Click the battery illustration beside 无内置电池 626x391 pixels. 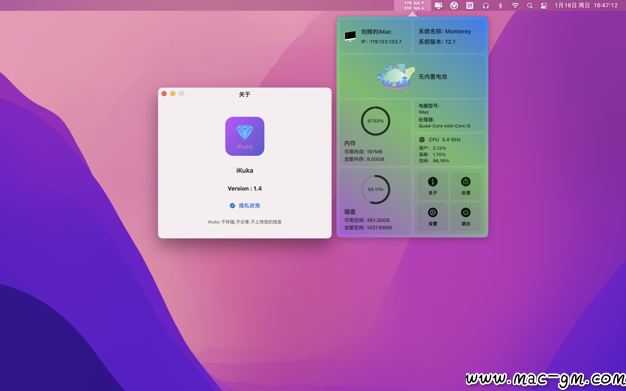pyautogui.click(x=396, y=76)
